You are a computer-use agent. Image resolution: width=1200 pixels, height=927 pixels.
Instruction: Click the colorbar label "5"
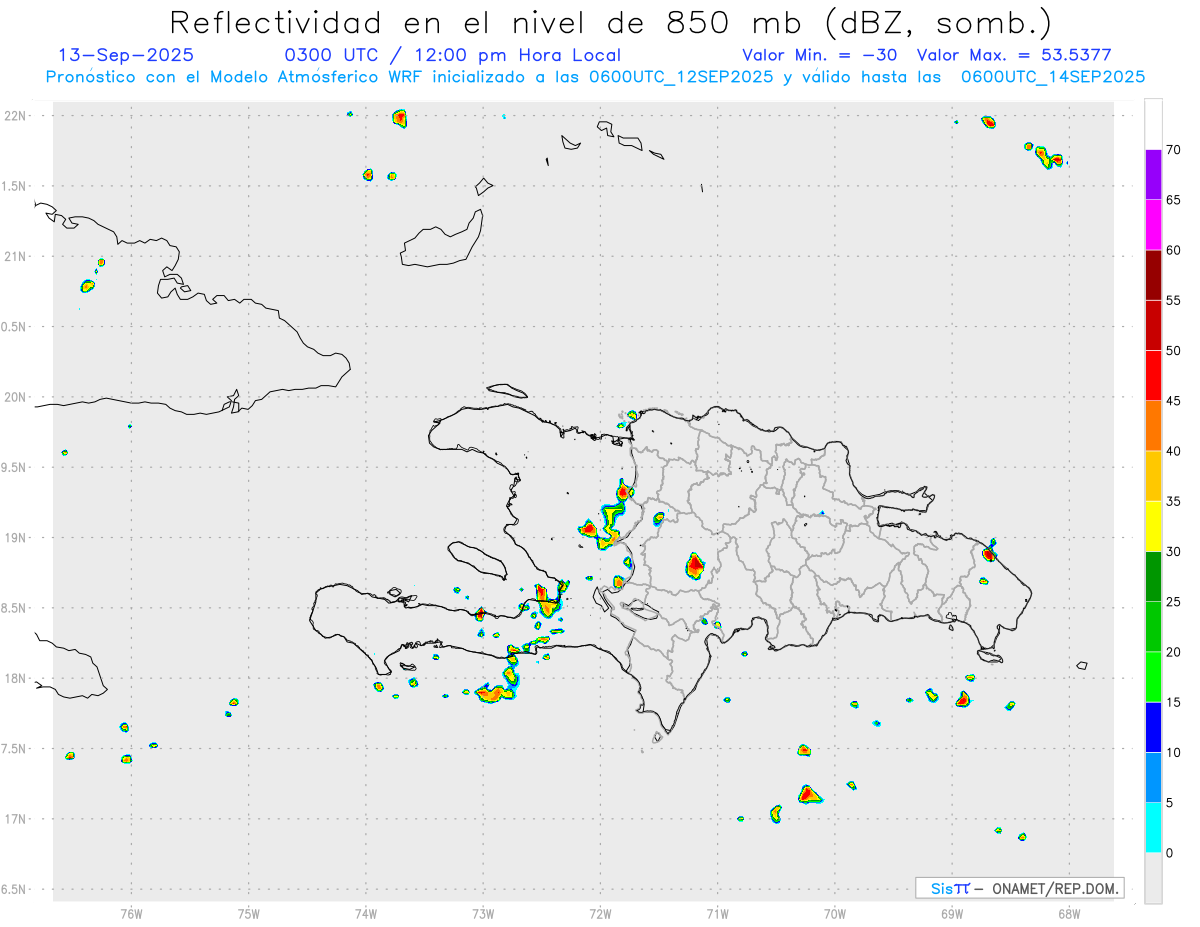tap(1170, 803)
